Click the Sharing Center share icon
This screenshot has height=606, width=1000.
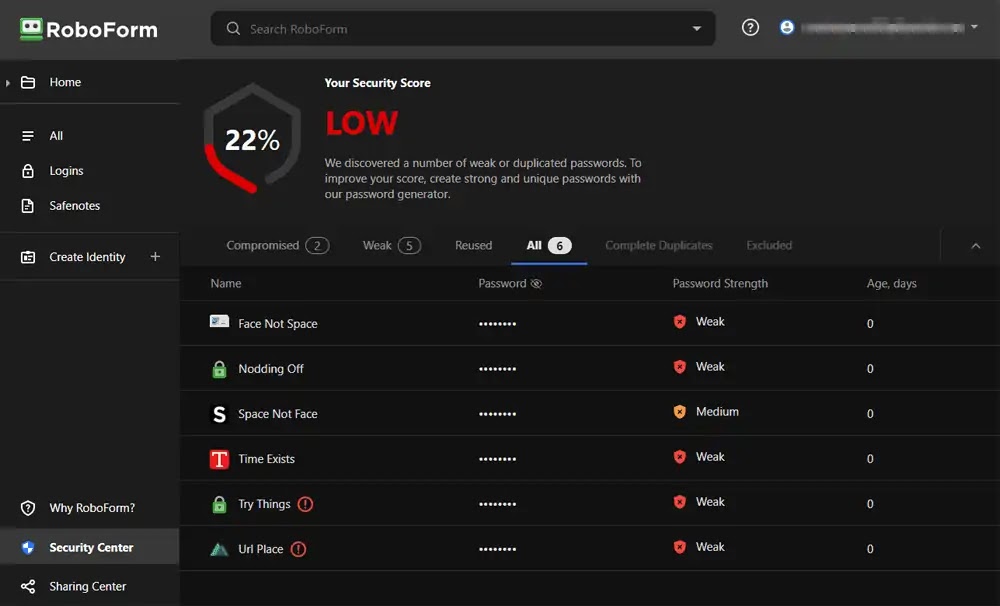(28, 586)
